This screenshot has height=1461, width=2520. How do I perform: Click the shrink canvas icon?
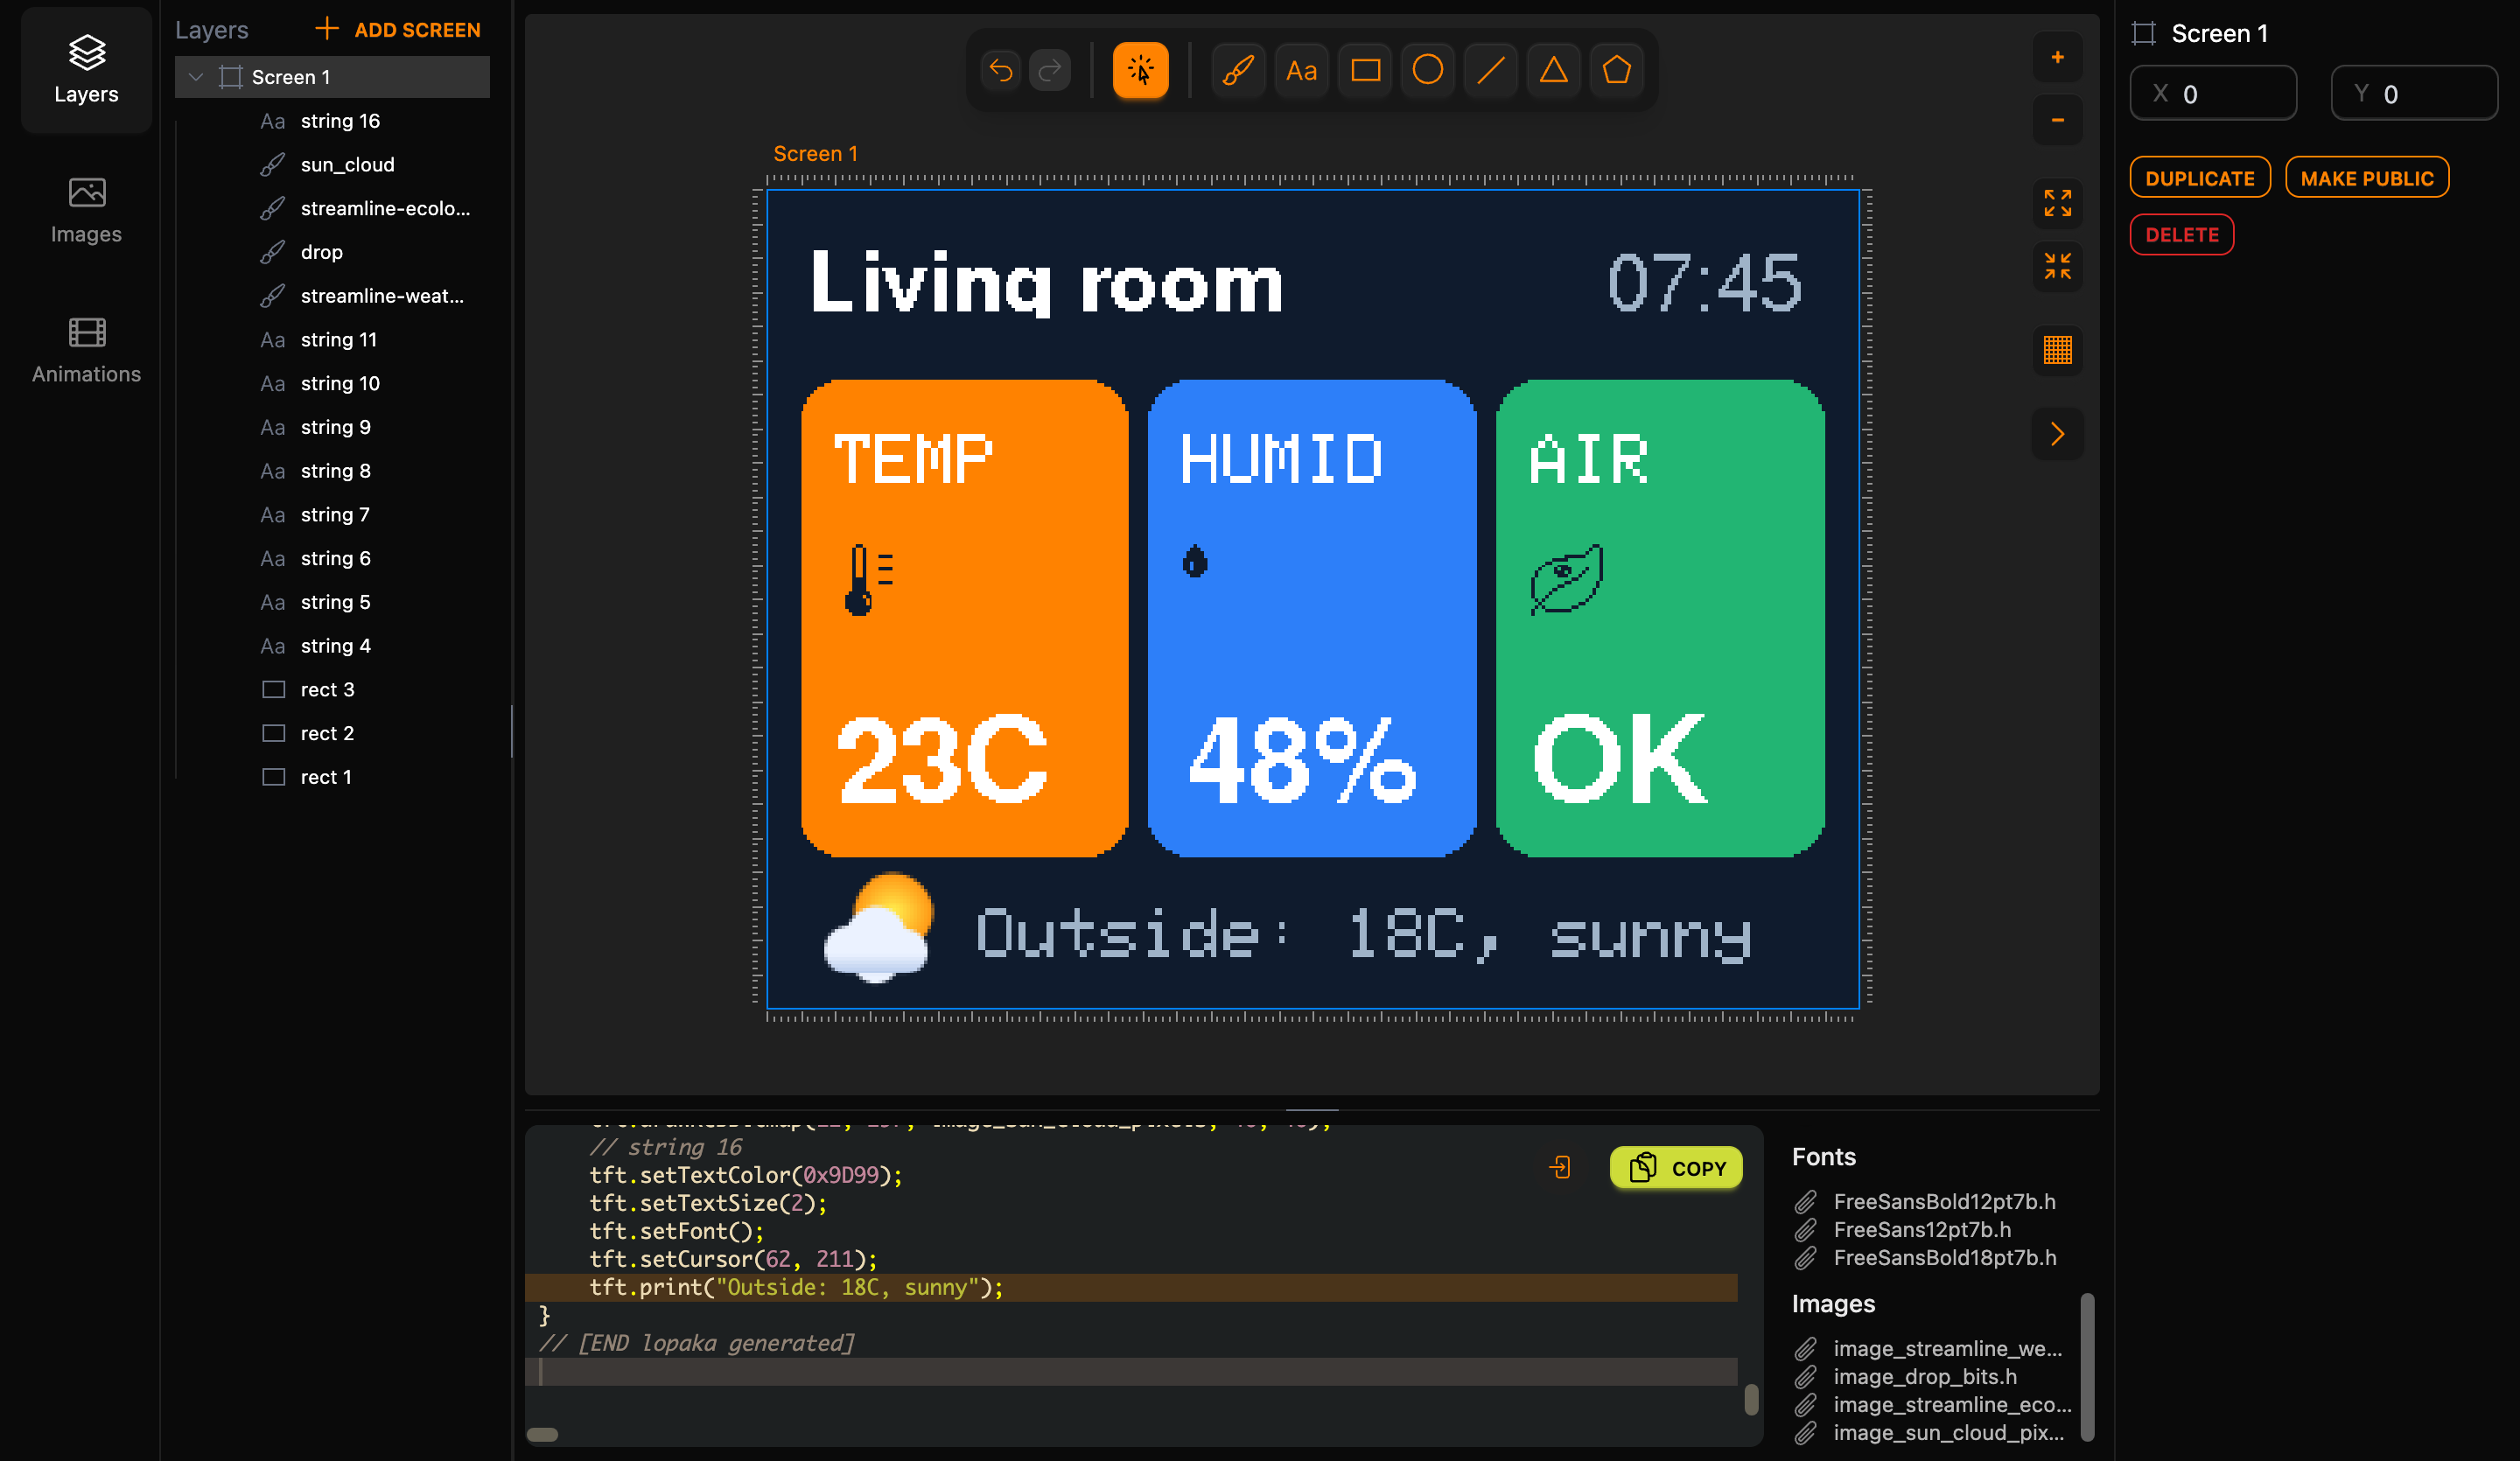pos(2058,266)
